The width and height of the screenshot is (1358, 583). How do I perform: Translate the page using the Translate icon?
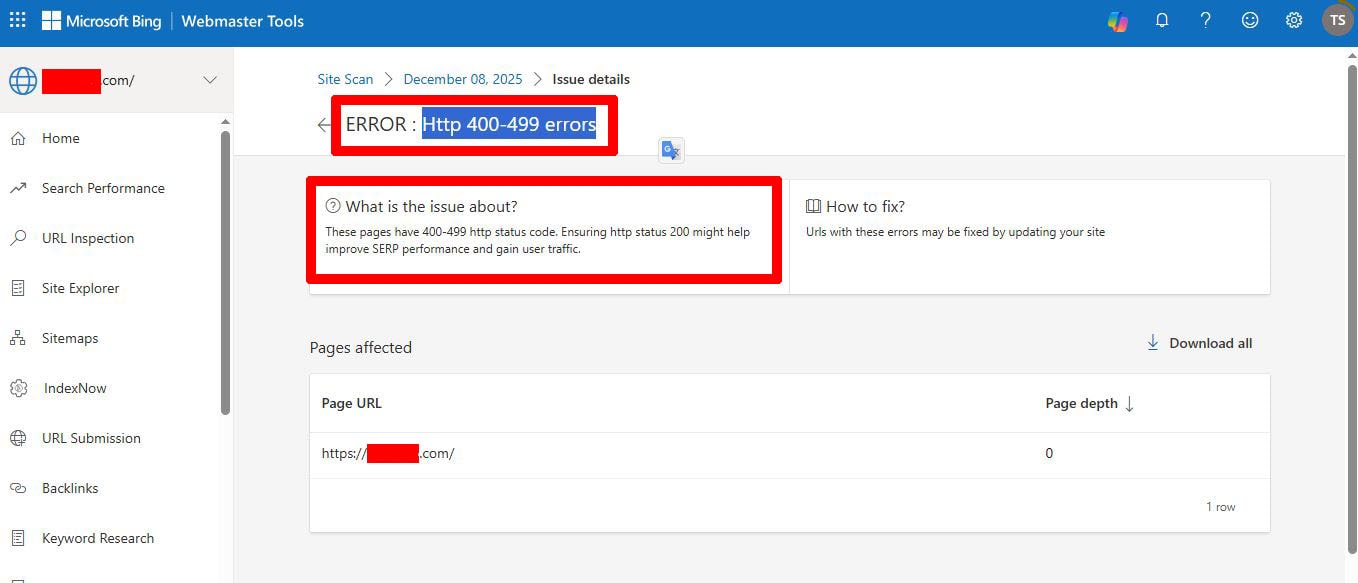point(670,149)
